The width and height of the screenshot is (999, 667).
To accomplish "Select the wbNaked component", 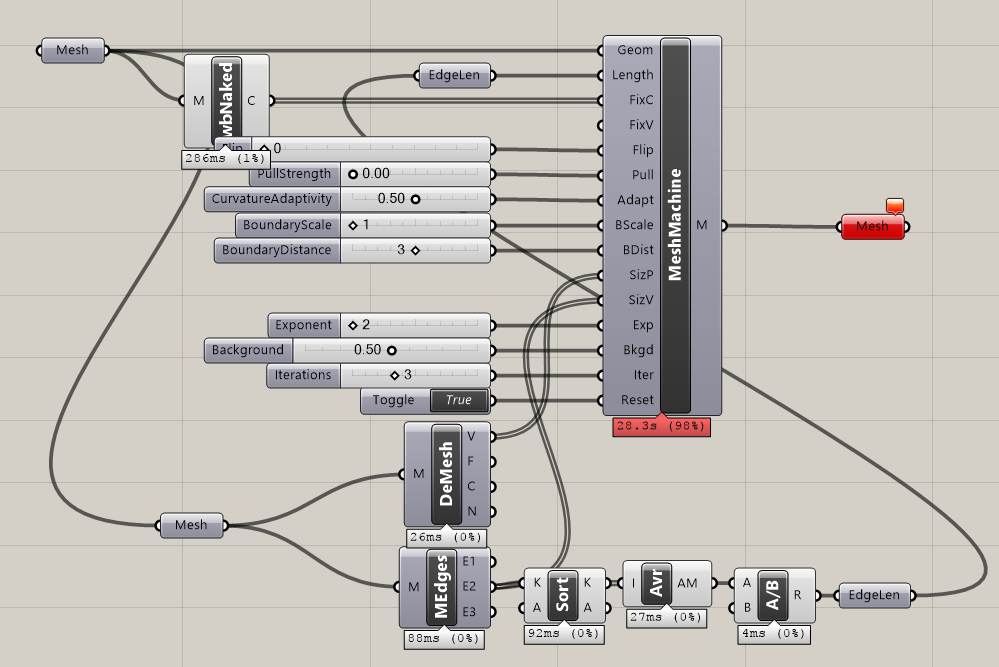I will (x=227, y=101).
